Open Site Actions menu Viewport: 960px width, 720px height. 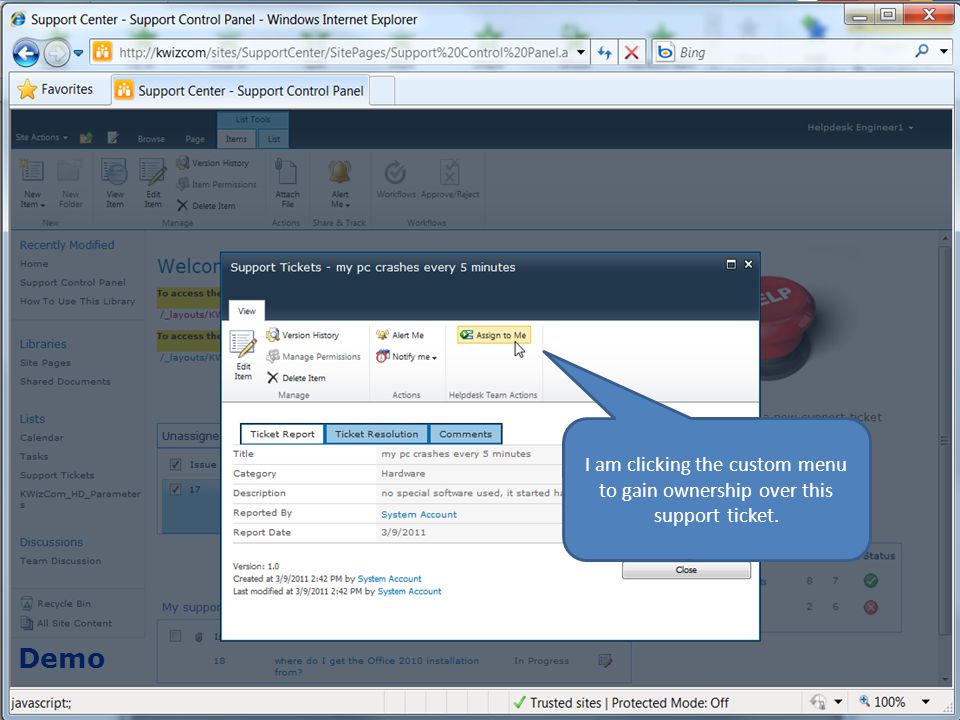[42, 137]
